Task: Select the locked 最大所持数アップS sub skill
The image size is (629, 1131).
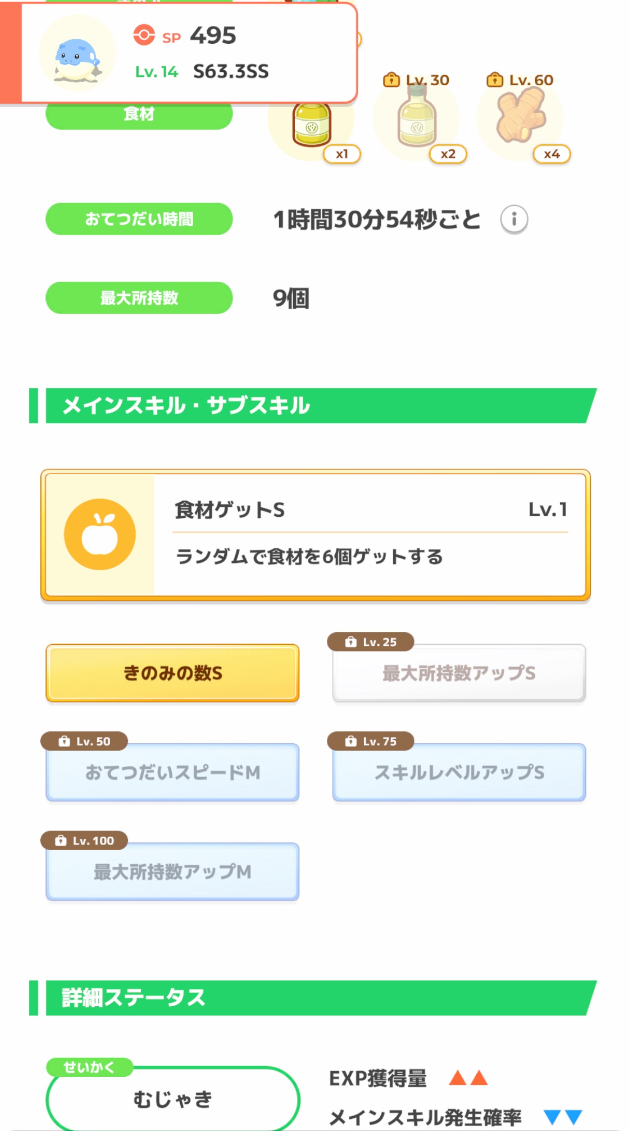Action: click(x=459, y=673)
